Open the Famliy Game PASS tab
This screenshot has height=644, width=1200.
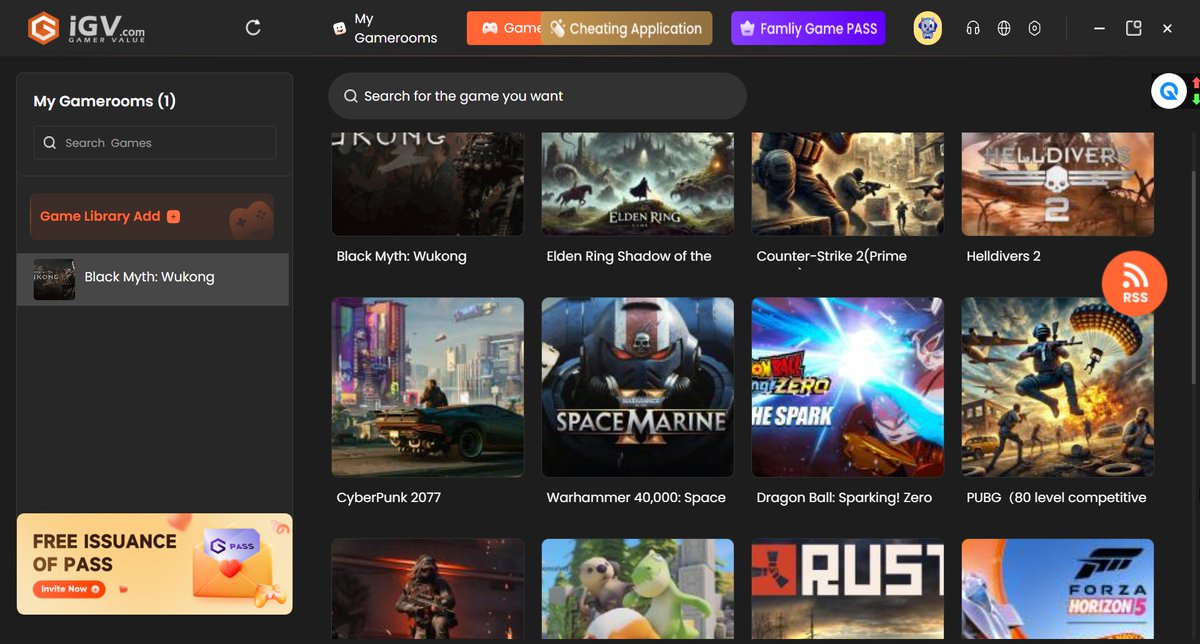point(808,28)
